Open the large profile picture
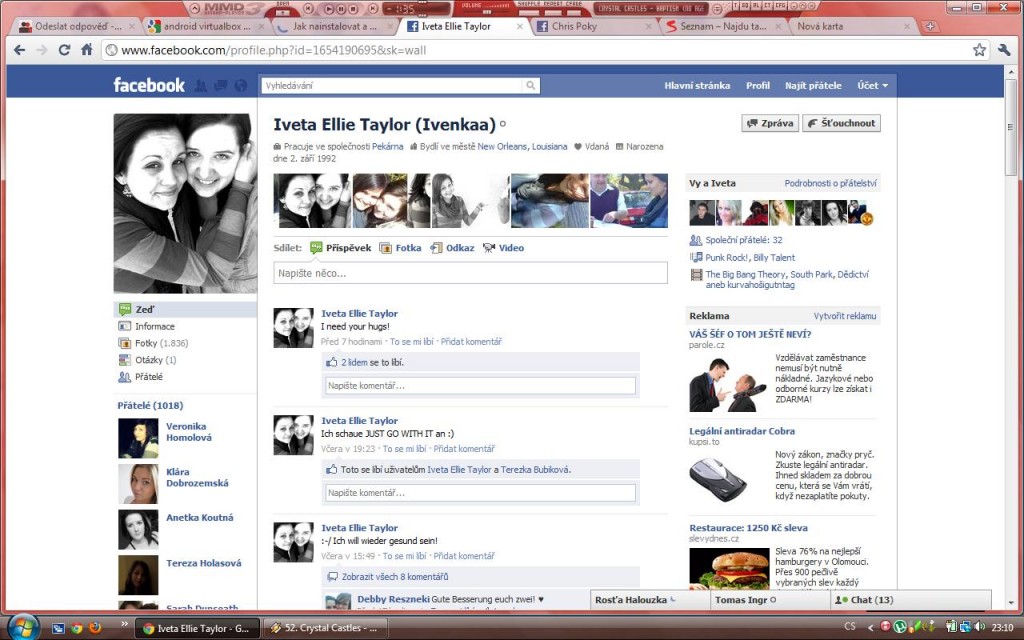Viewport: 1024px width, 640px height. coord(185,203)
